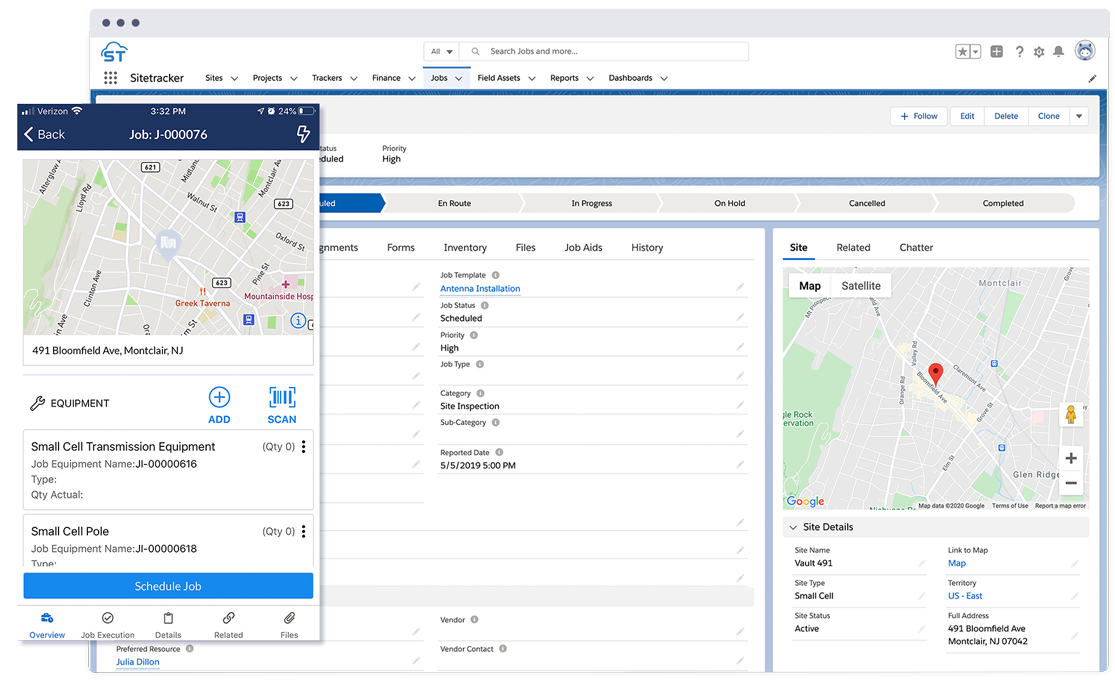Open the Job Aids tab
Viewport: 1115px width, 682px height.
click(x=583, y=247)
